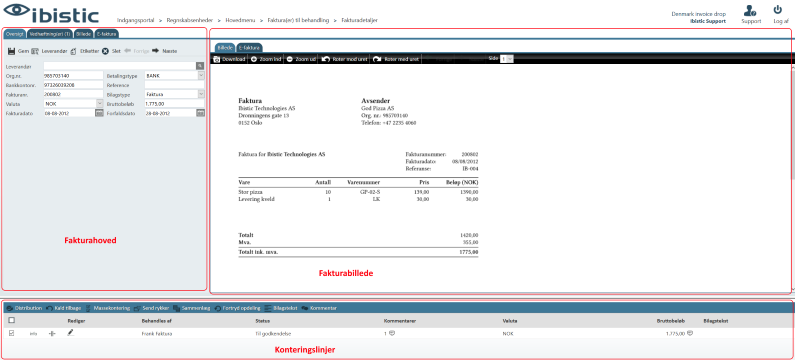Viewport: 795px width, 360px height.
Task: Click the Gem save disk icon
Action: (x=11, y=51)
